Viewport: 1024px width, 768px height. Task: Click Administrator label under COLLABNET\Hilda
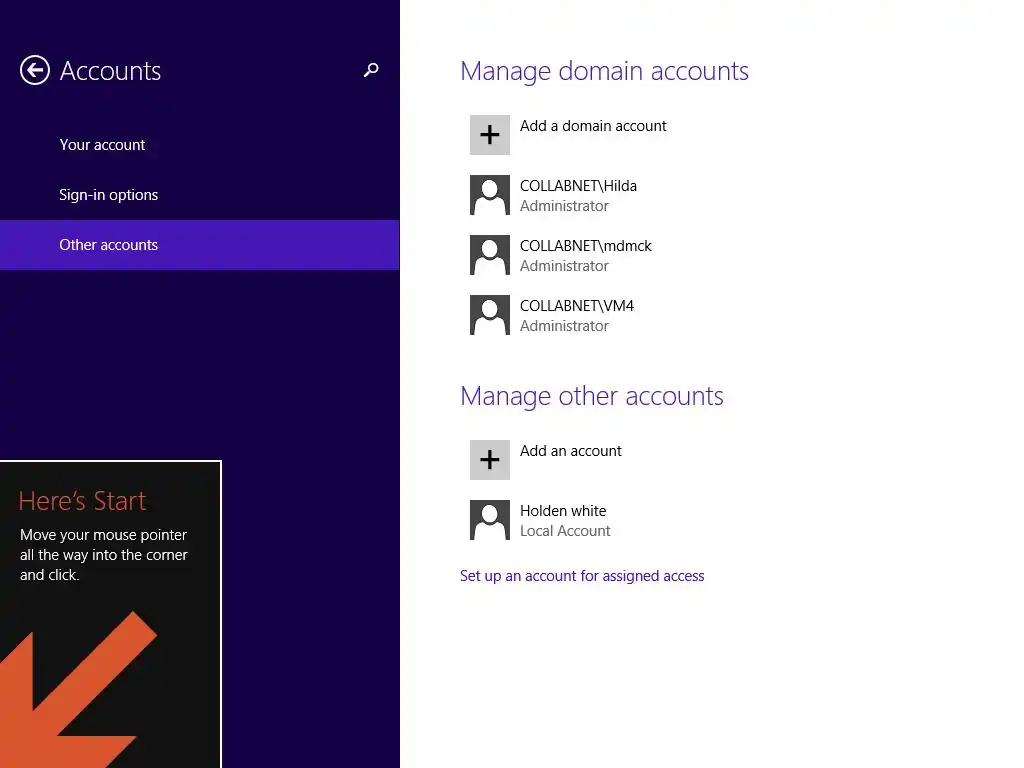click(564, 206)
